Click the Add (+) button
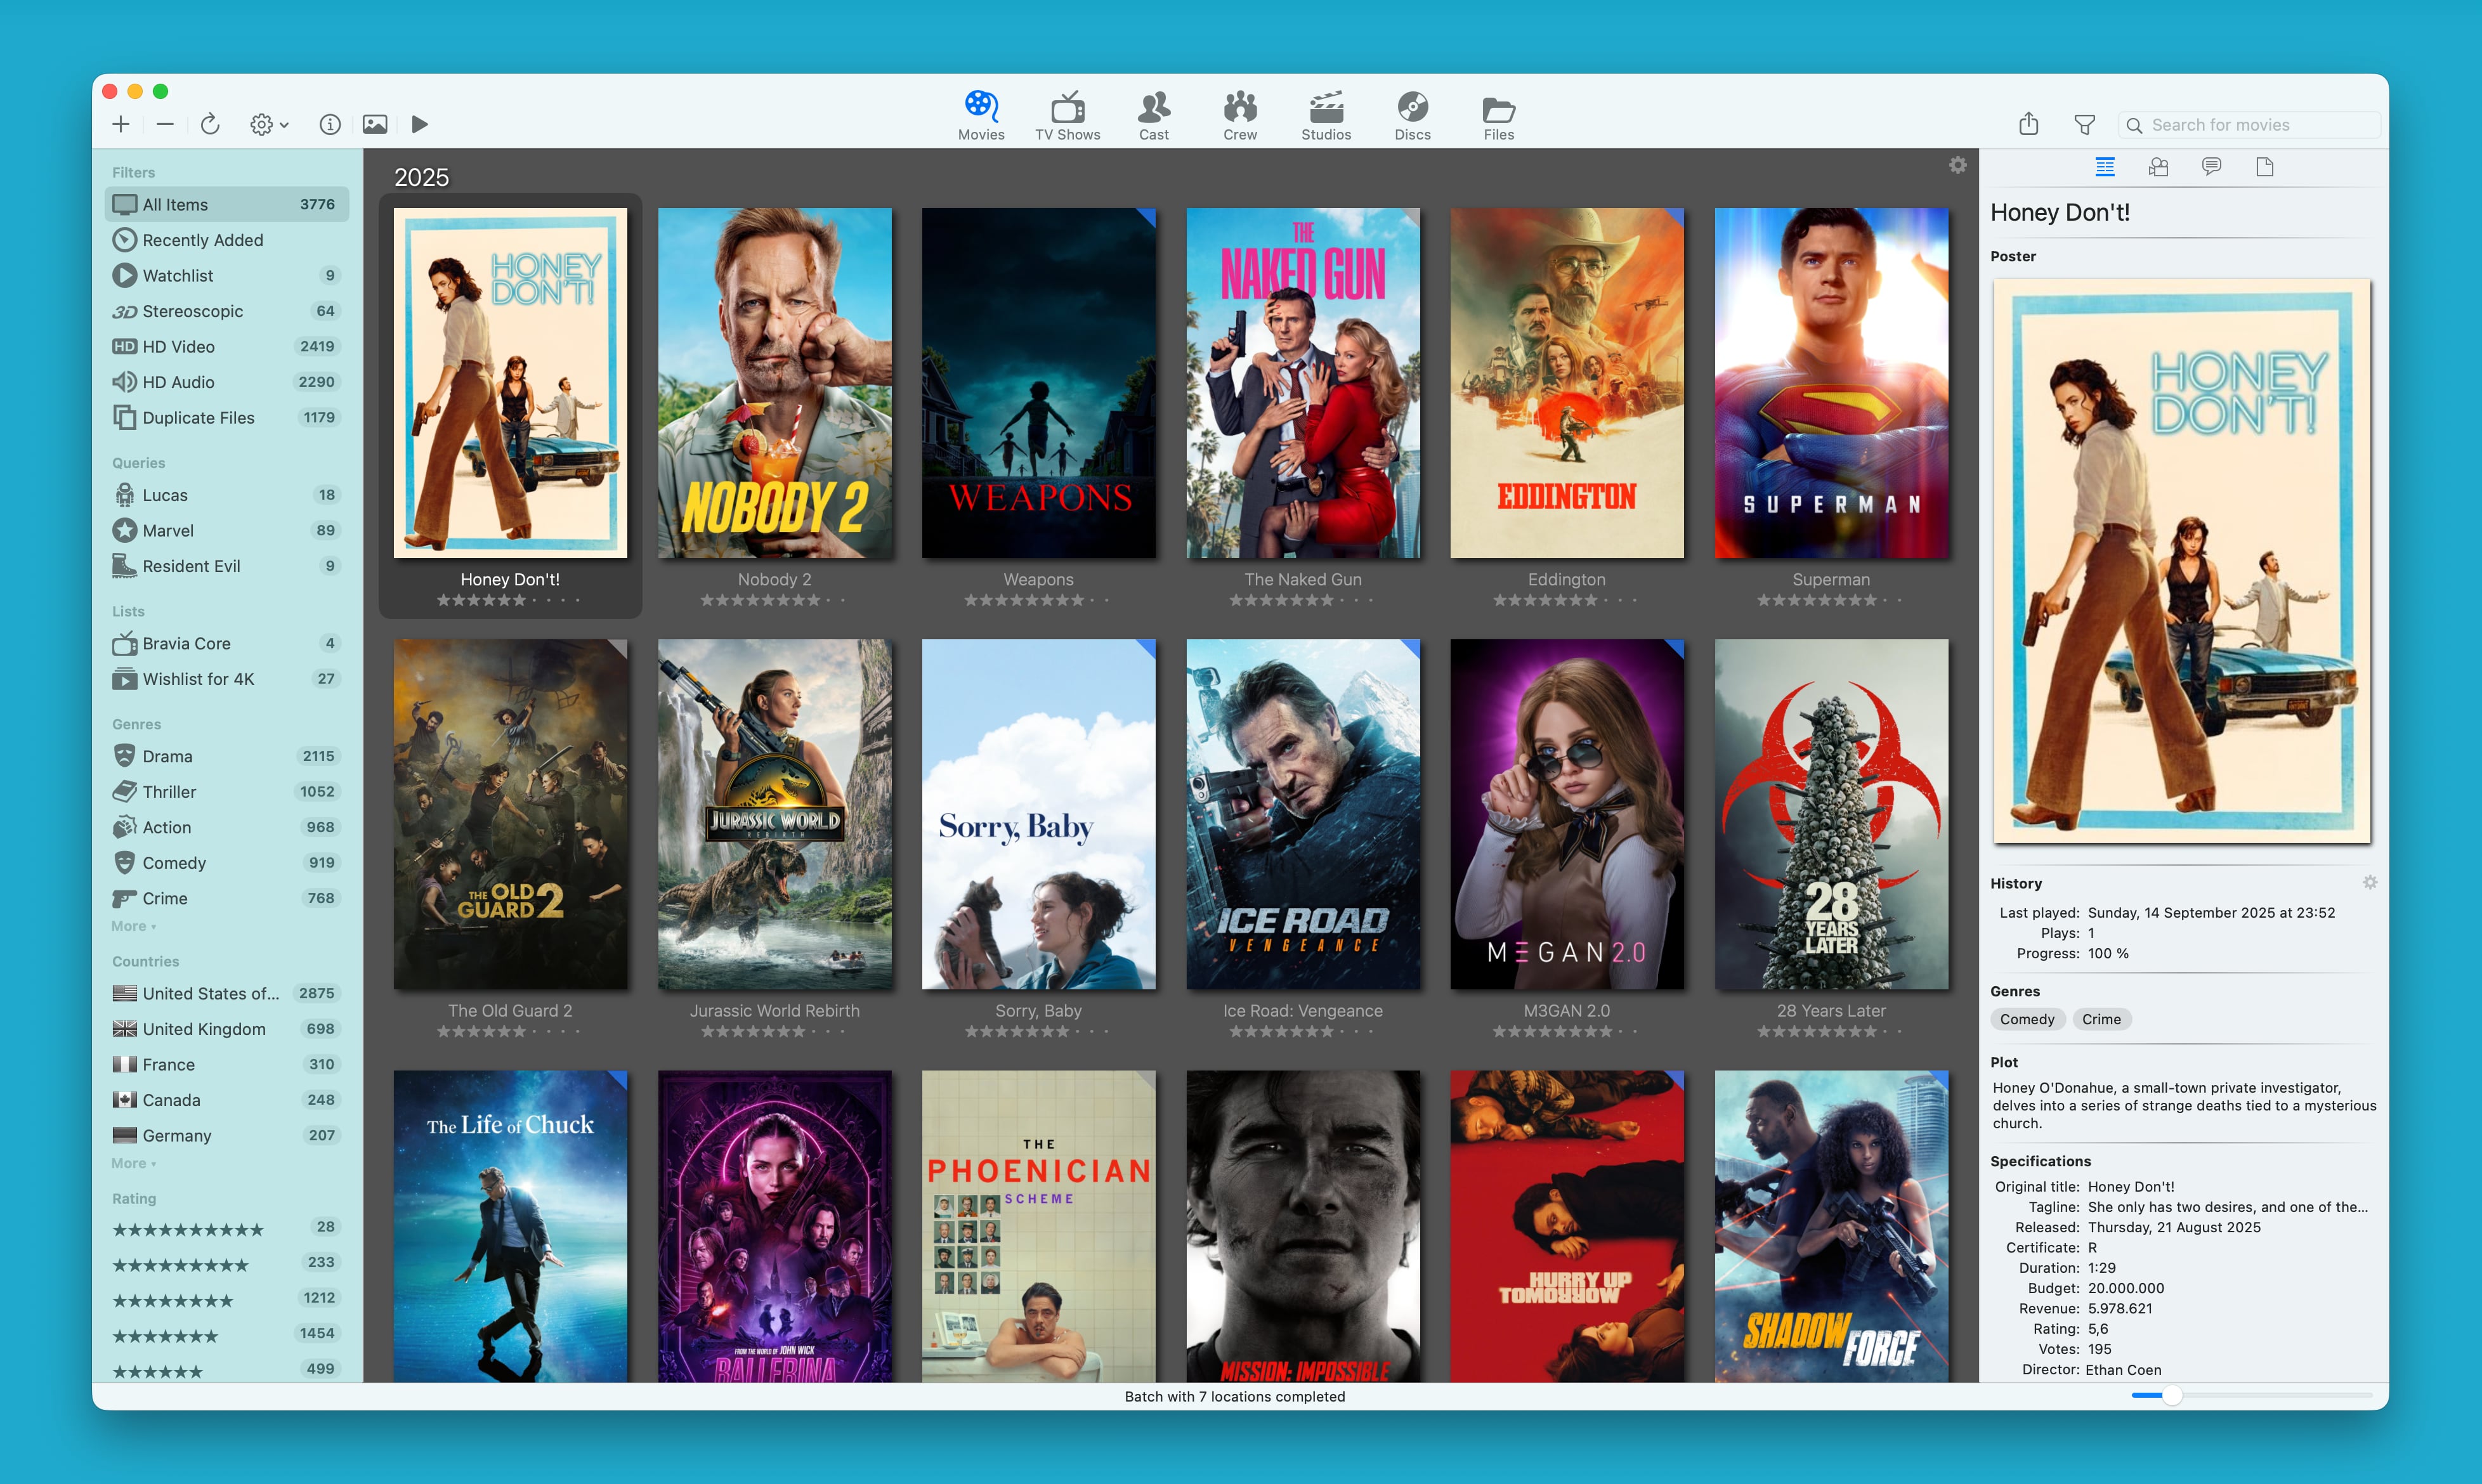 [x=120, y=124]
